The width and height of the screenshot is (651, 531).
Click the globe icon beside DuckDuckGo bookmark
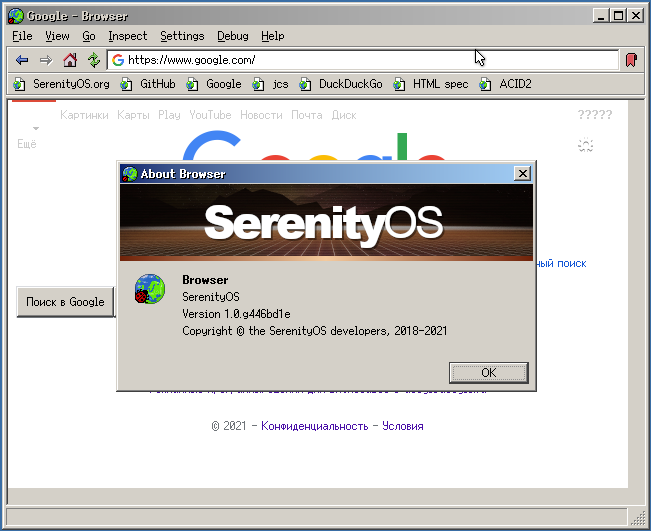click(x=305, y=84)
